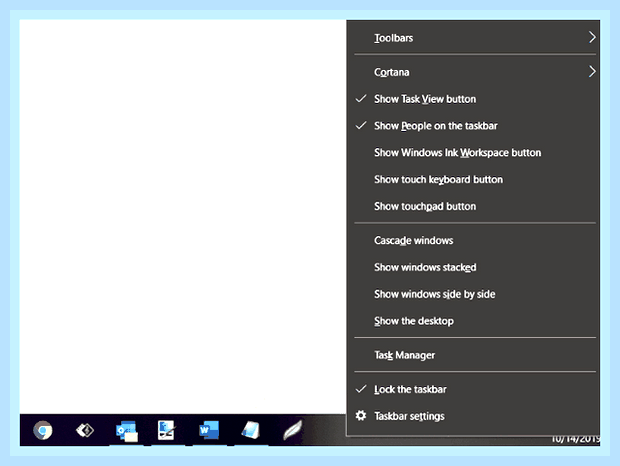Enable Show touchpad button
The height and width of the screenshot is (466, 620).
tap(473, 206)
